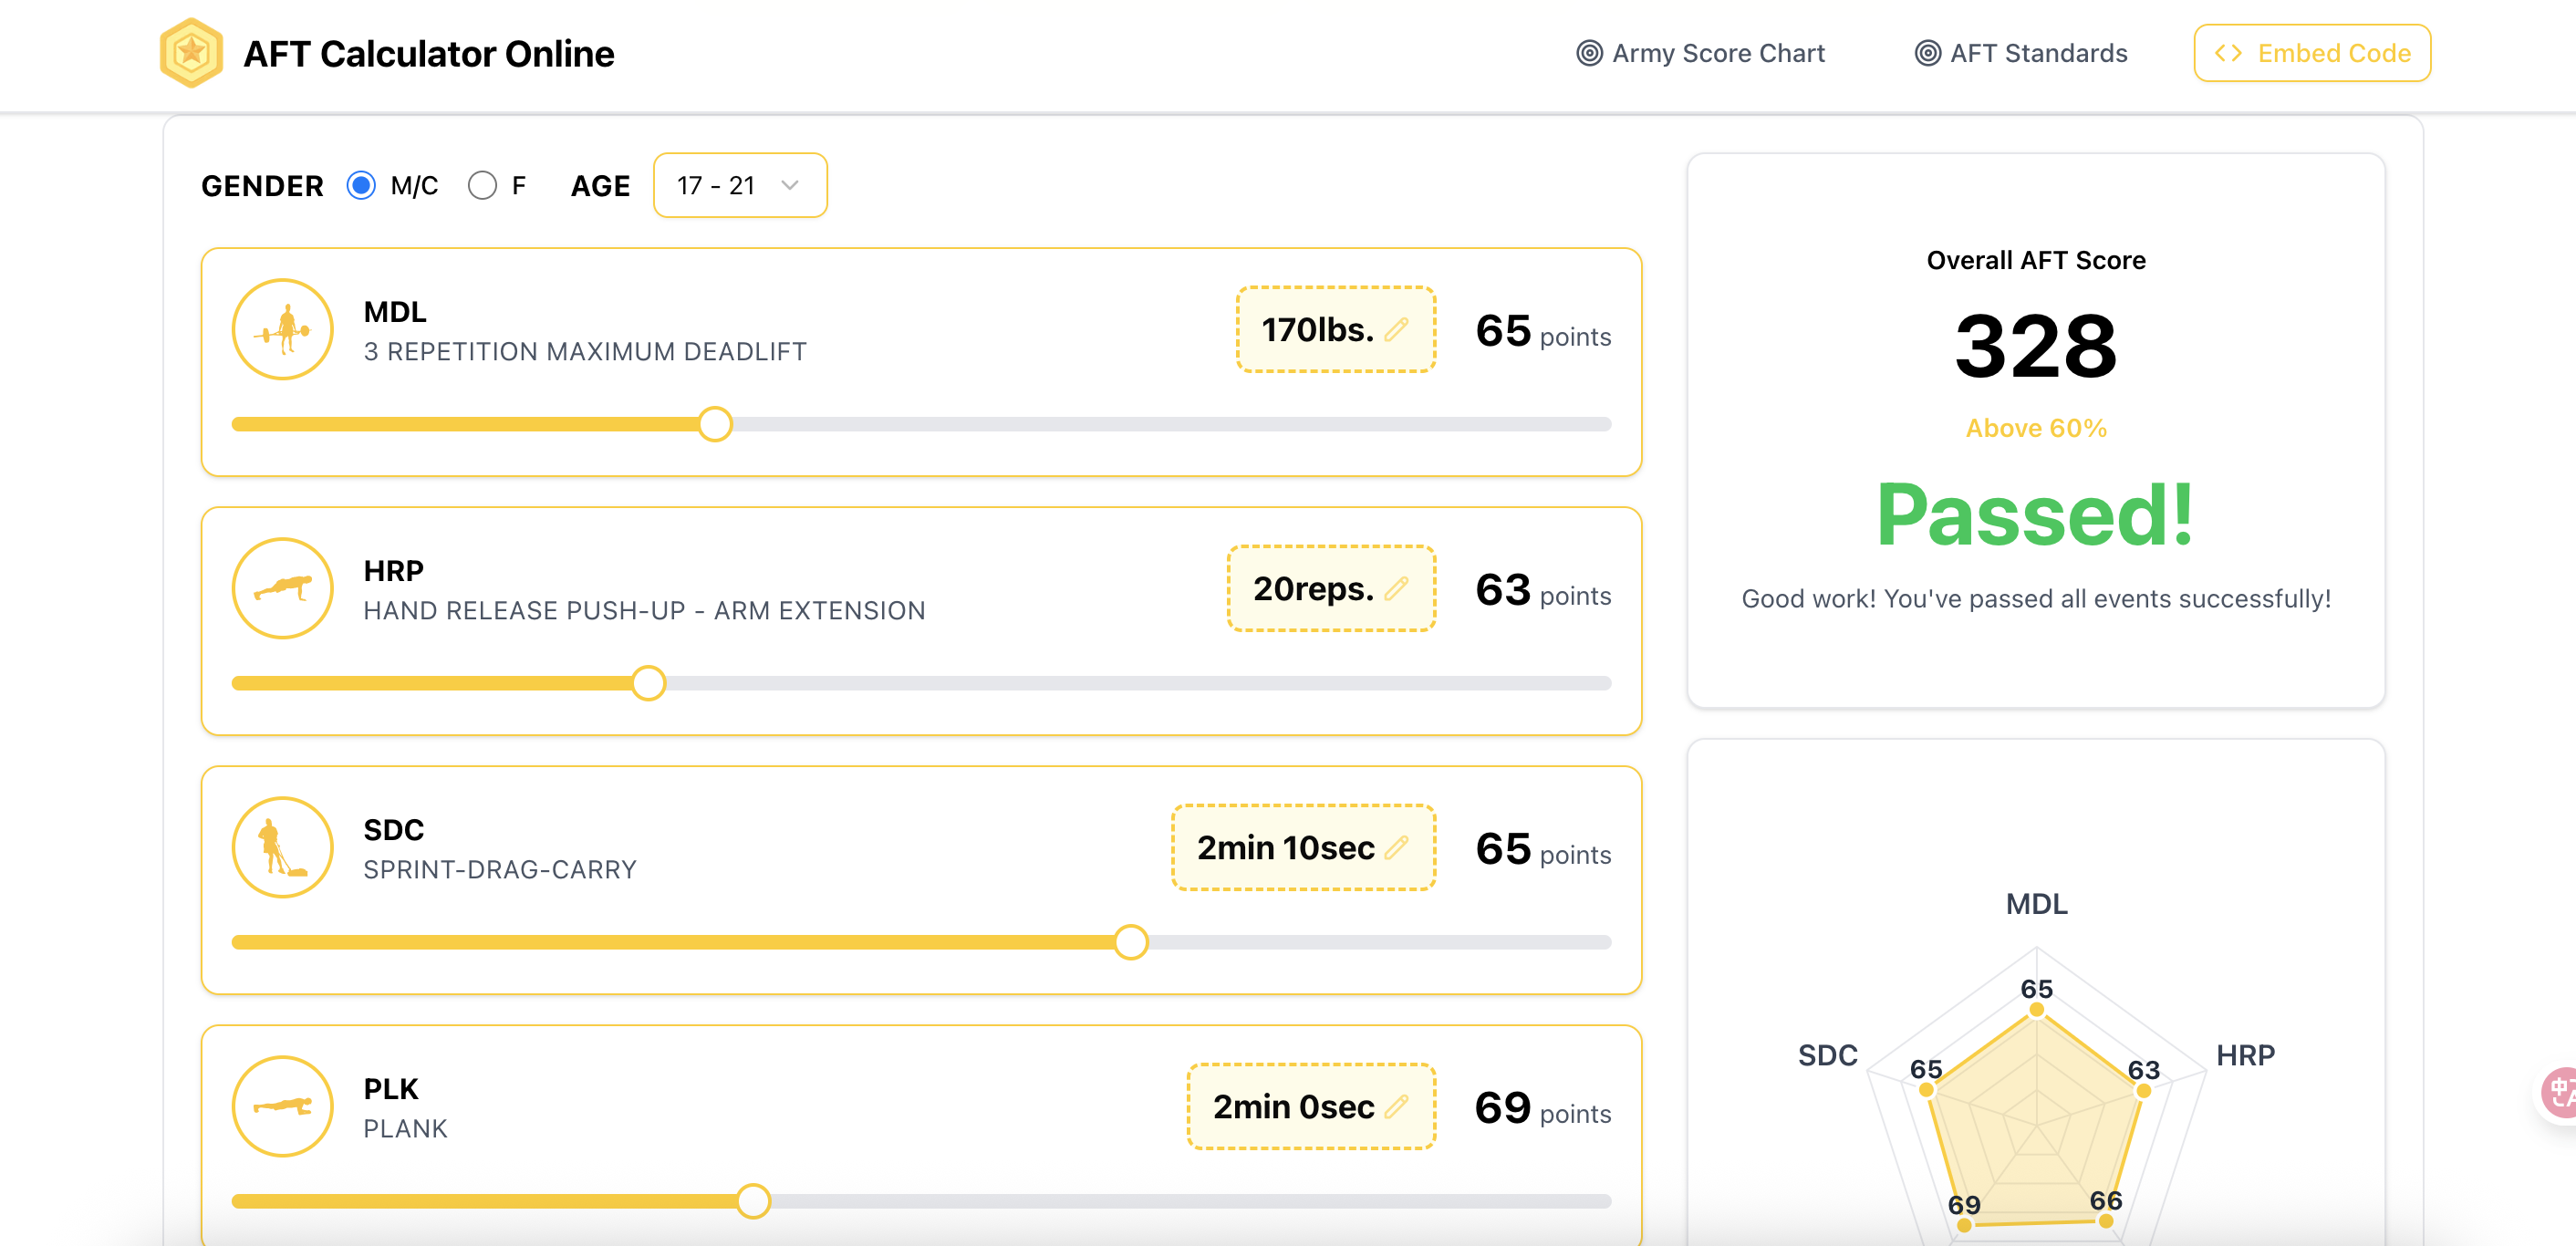
Task: Open the 17 - 21 age dropdown
Action: click(740, 185)
